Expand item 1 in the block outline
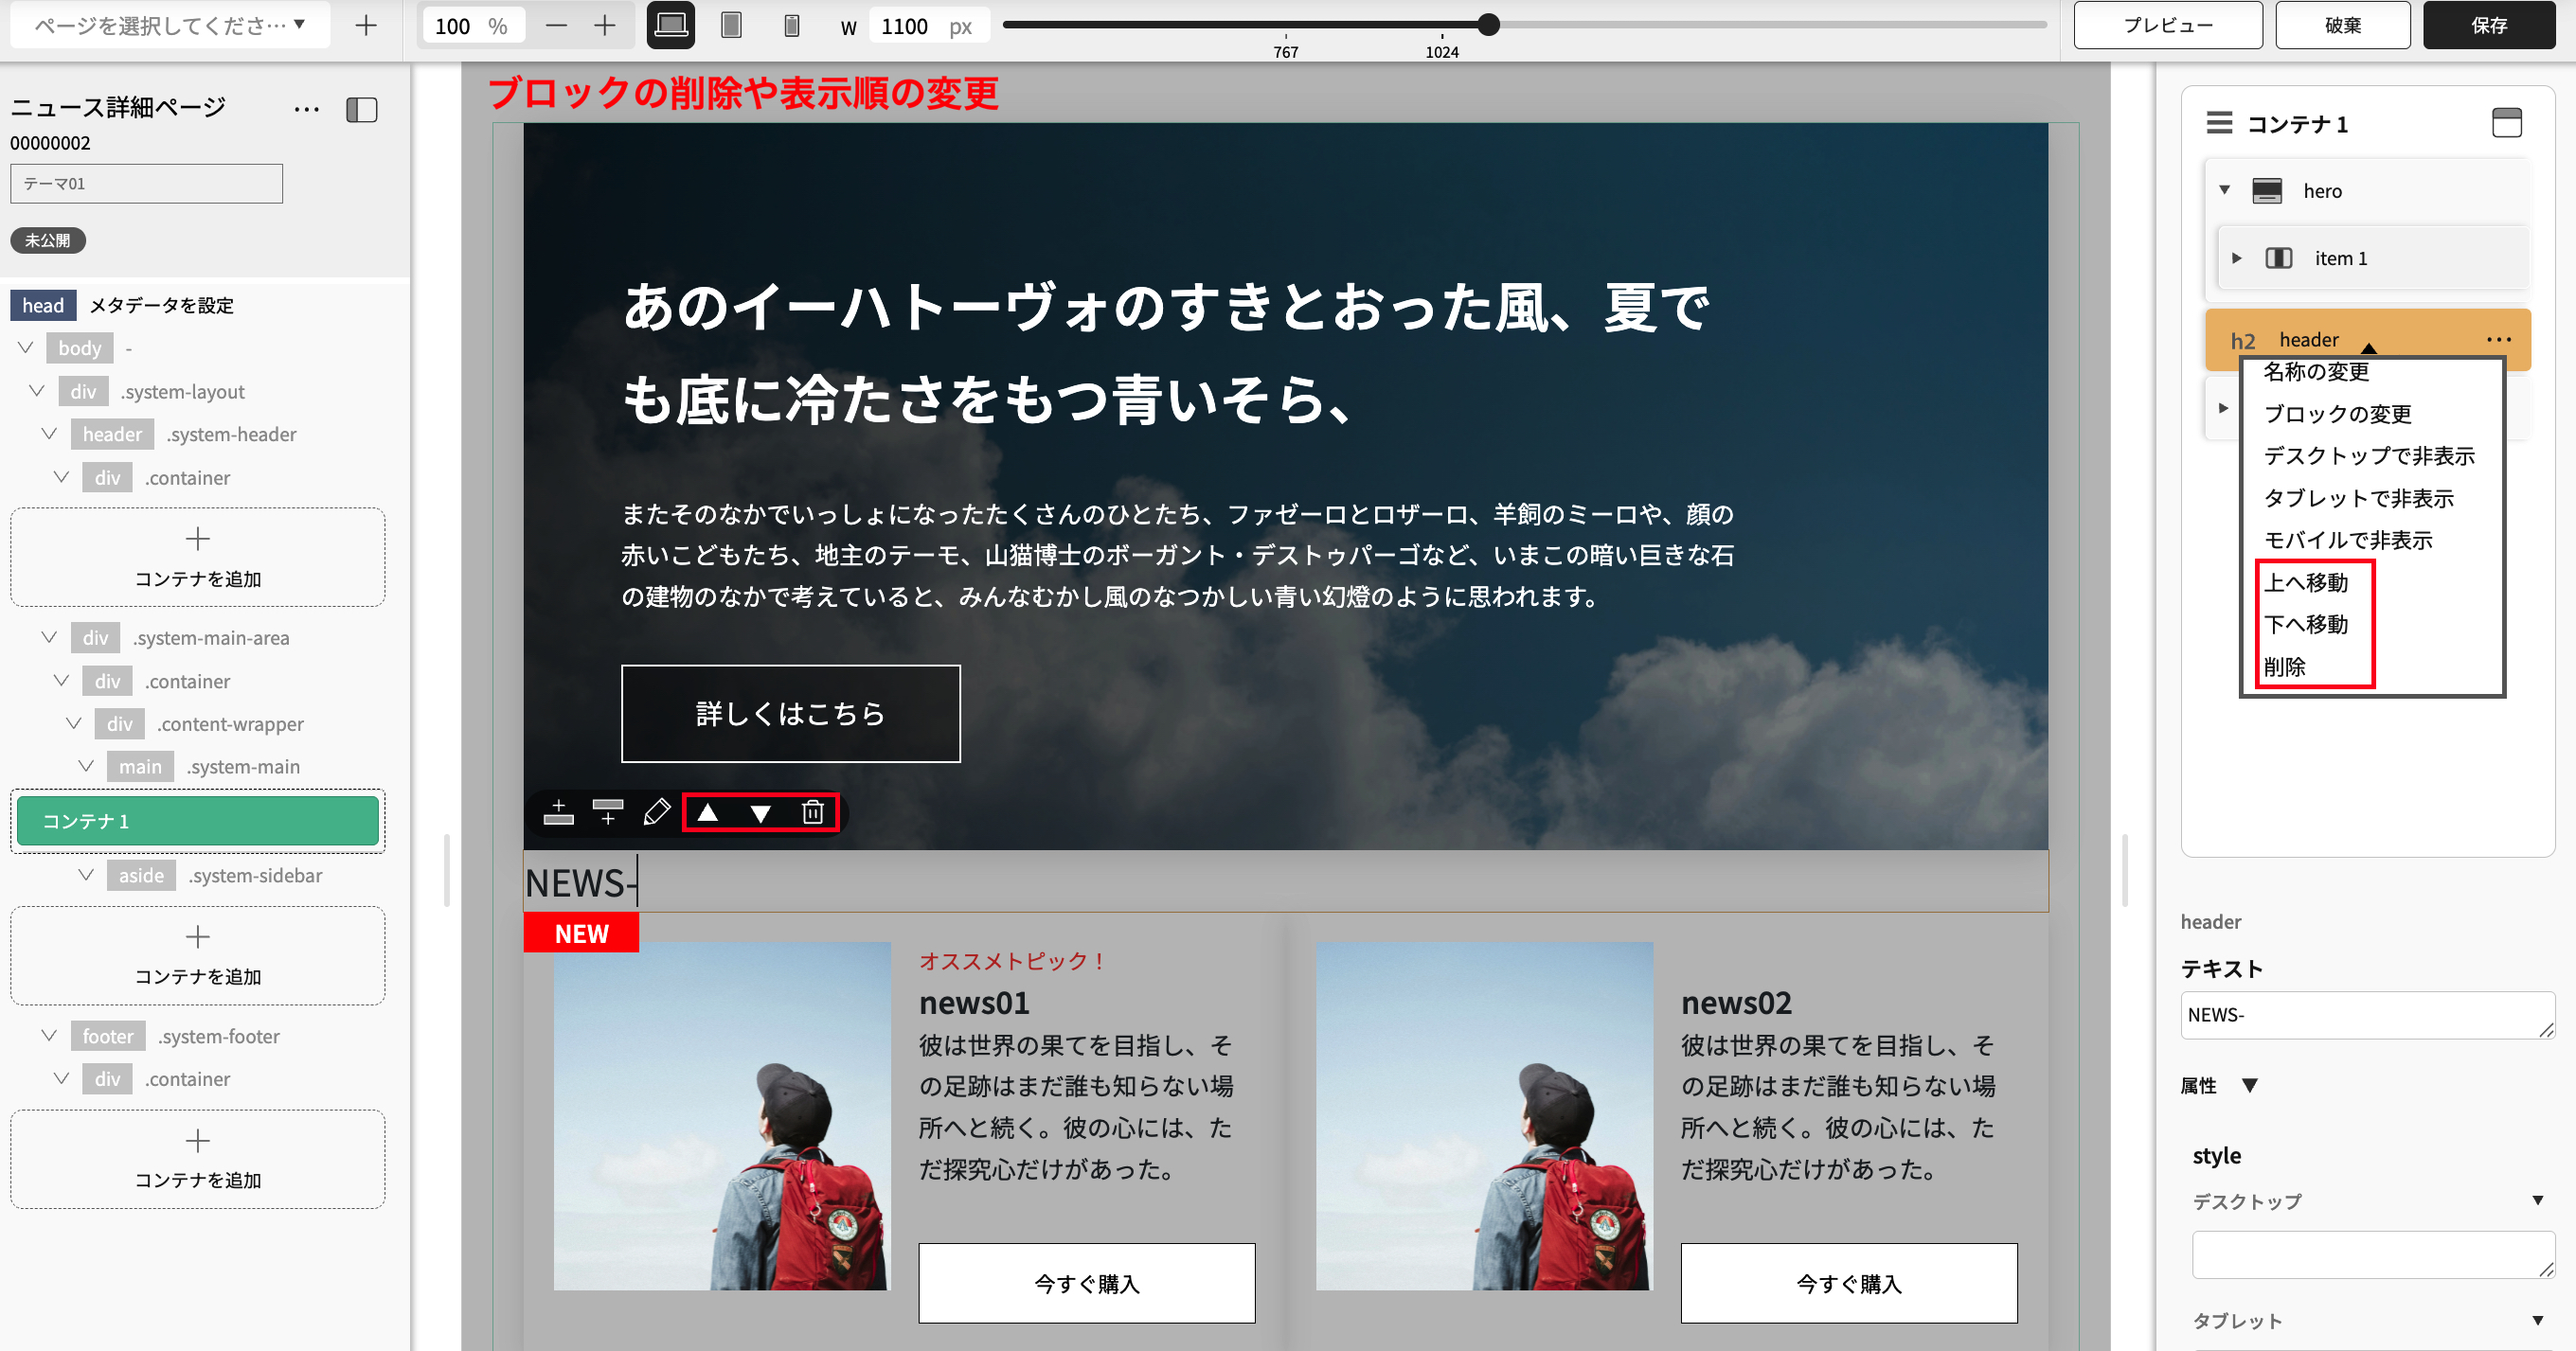This screenshot has width=2576, height=1351. (x=2237, y=258)
